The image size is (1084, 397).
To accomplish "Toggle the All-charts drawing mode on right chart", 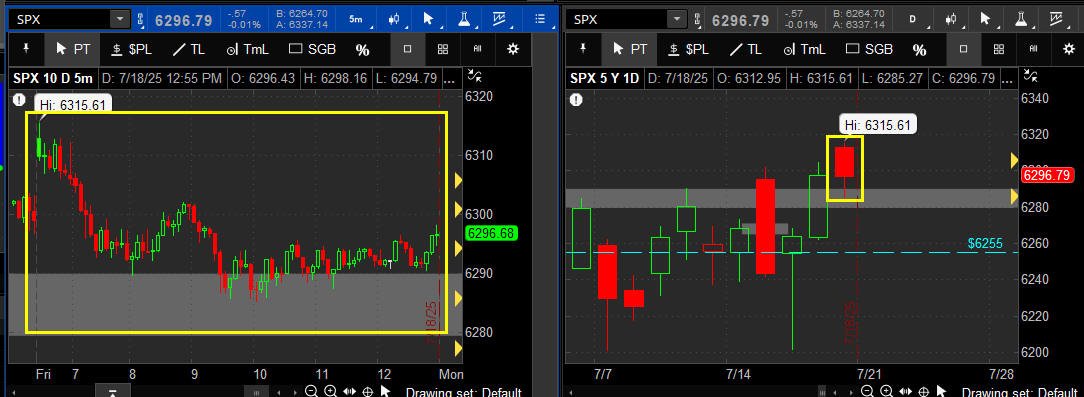I will point(1033,49).
